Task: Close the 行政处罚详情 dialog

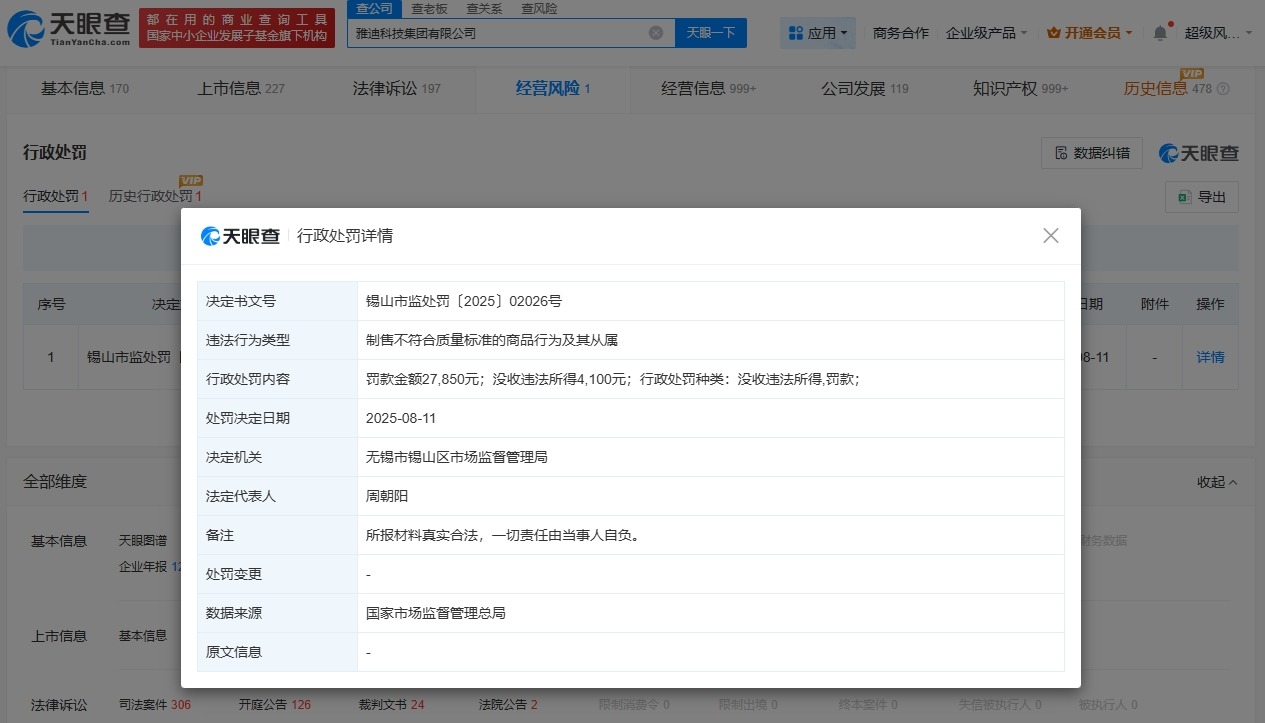Action: [1050, 235]
